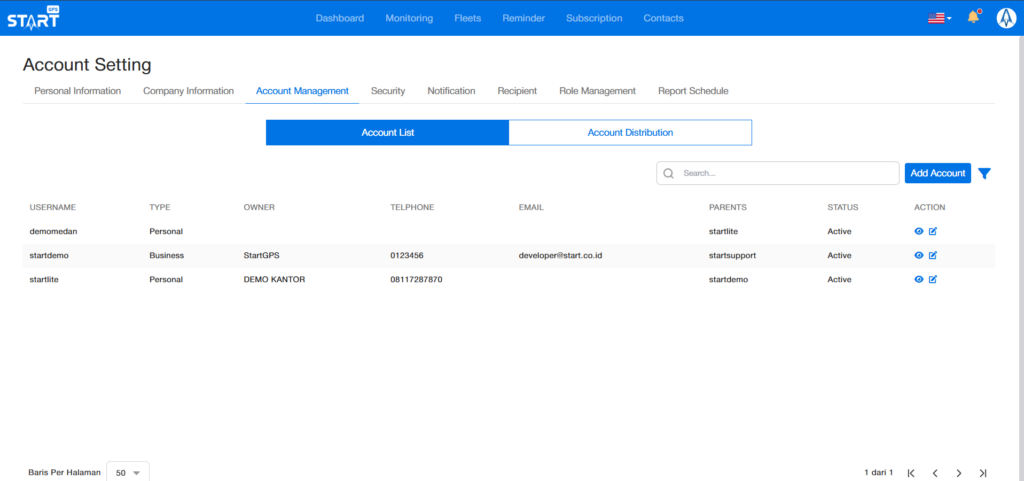Viewport: 1024px width, 481px height.
Task: Edit the startdemo account
Action: (933, 255)
